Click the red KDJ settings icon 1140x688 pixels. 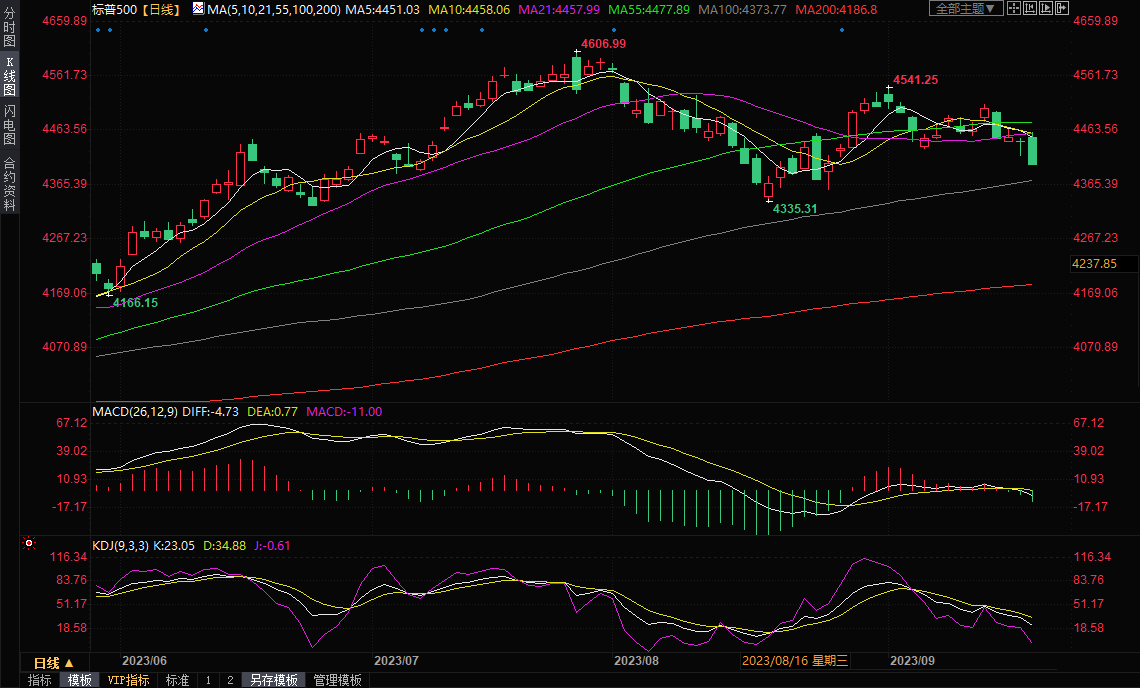[29, 544]
